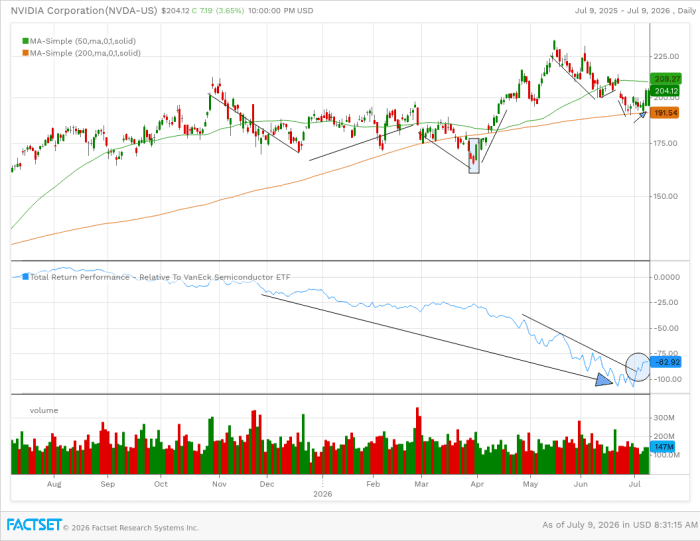Select the MA-Simple (50,ma,0,1,solid) legend label
The height and width of the screenshot is (541, 700).
click(83, 41)
